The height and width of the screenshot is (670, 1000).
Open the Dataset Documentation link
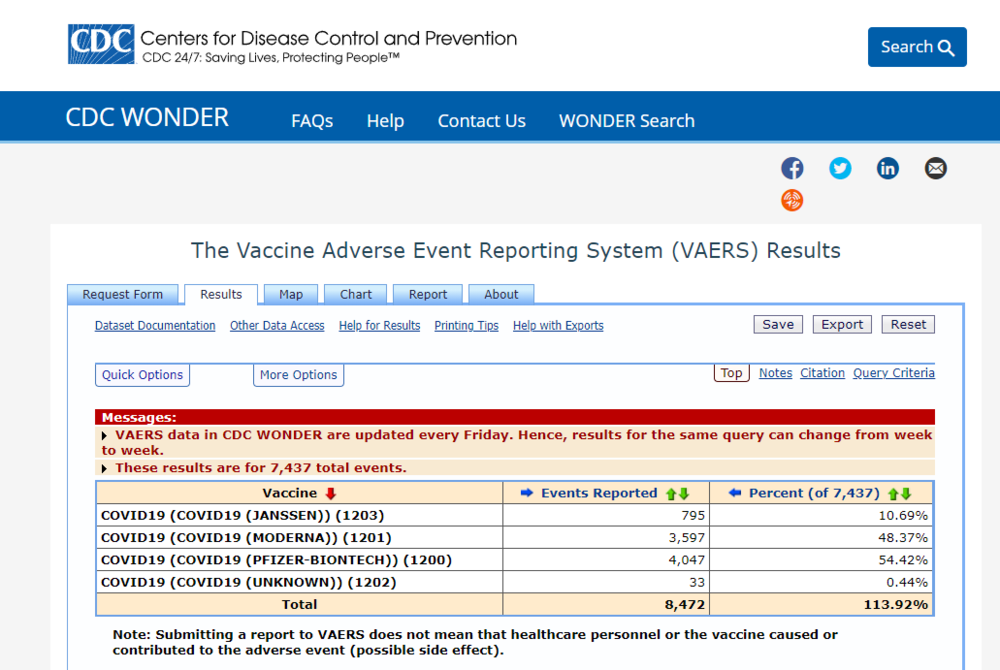(155, 326)
